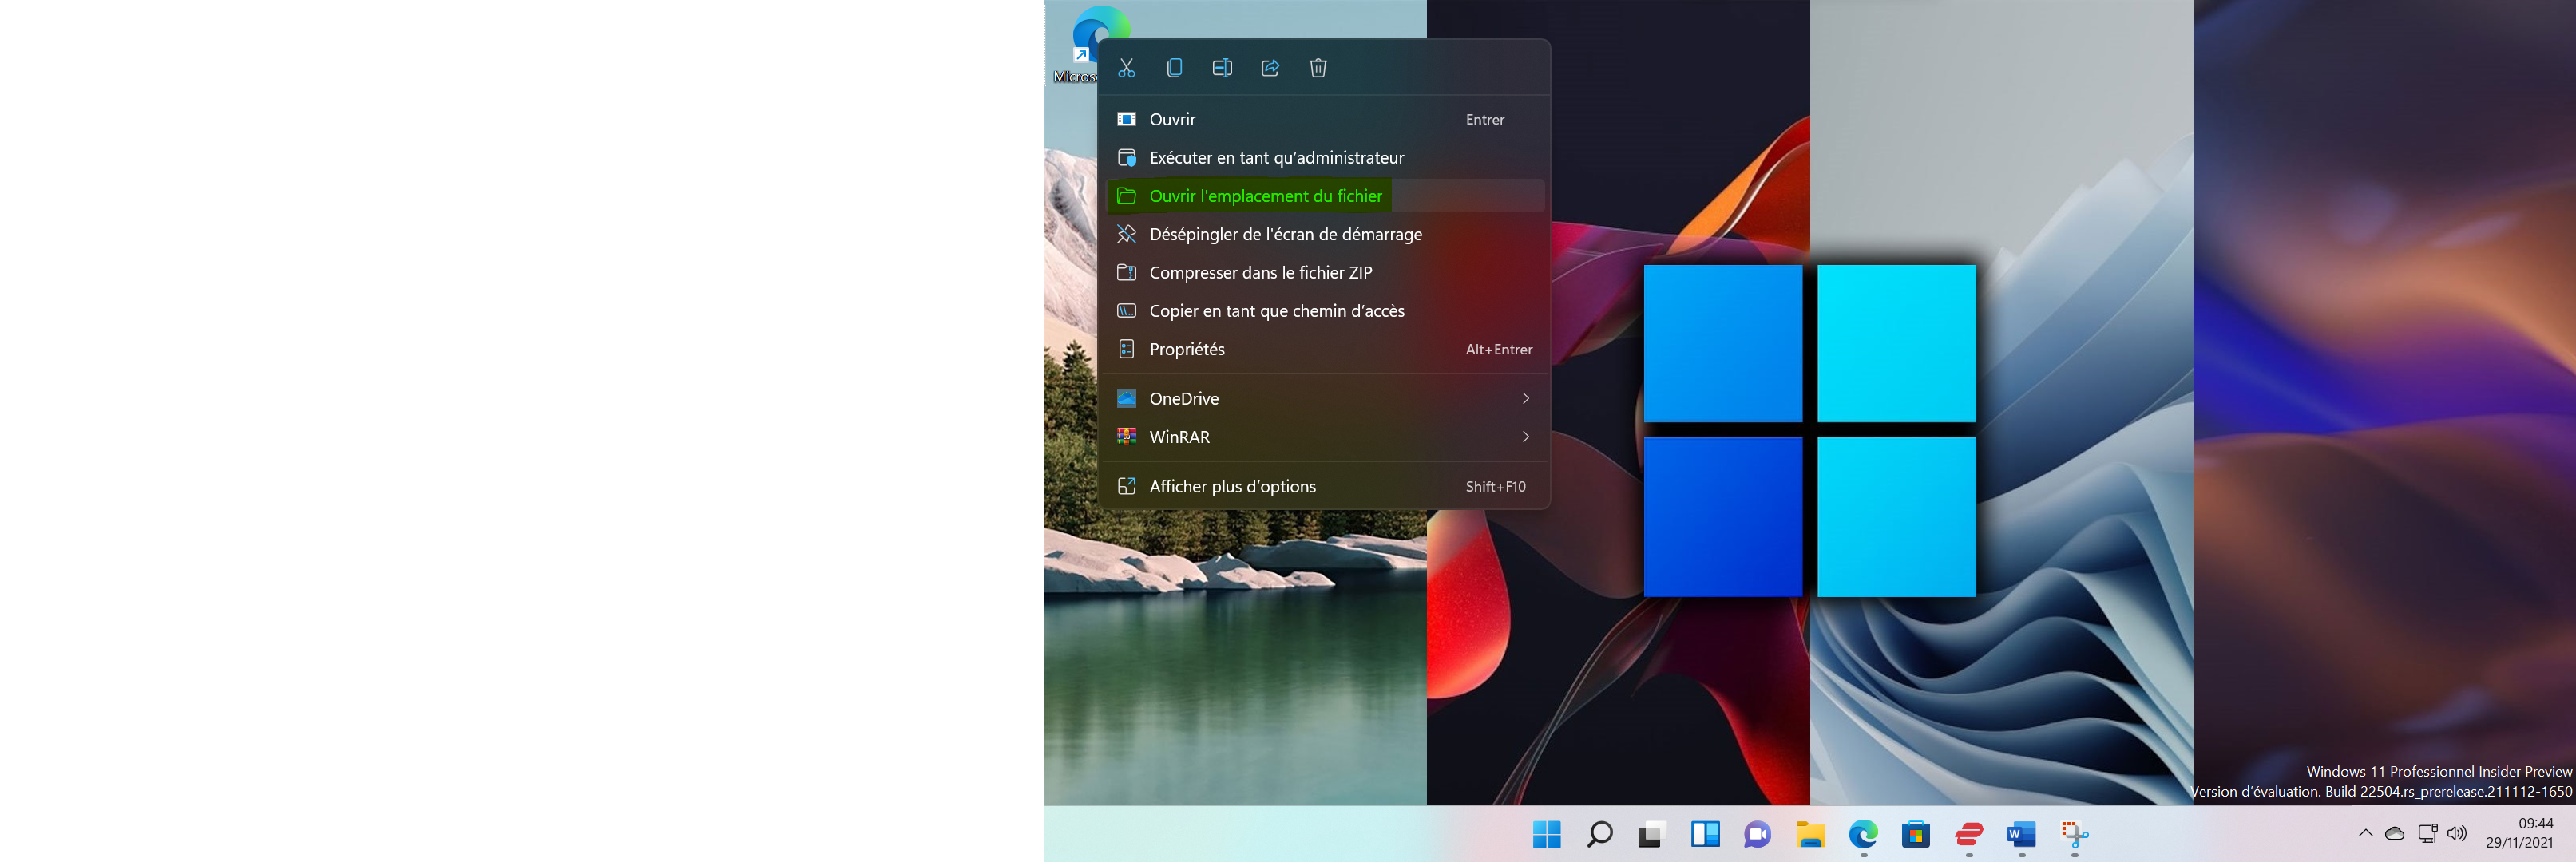Screen dimensions: 2576x862
Task: Open the Start menu from taskbar
Action: pos(1546,834)
